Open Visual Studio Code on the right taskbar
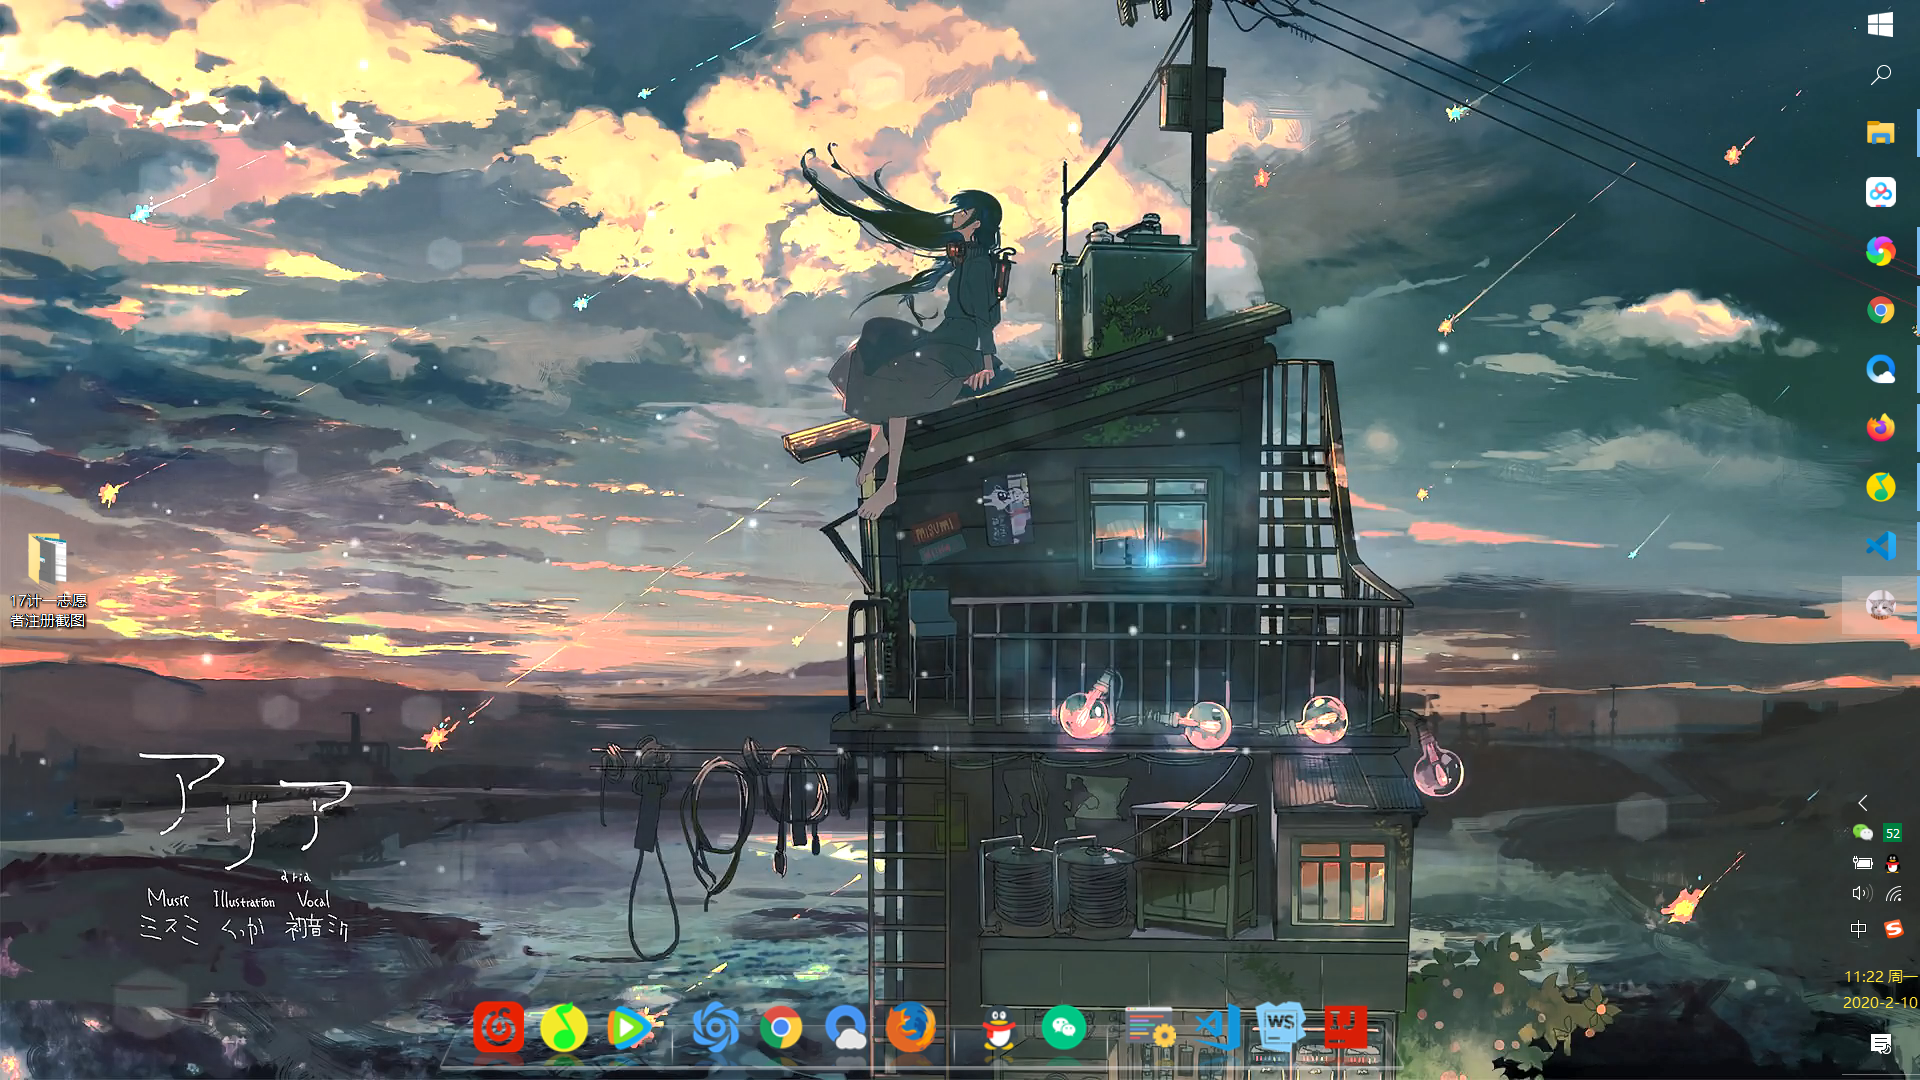Viewport: 1920px width, 1080px height. pos(1880,546)
